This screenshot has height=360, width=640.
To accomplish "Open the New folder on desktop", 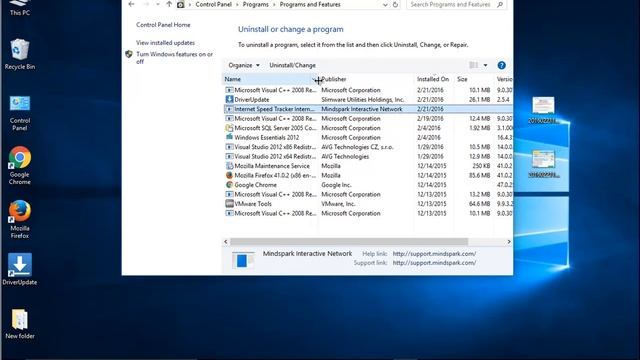I will (20, 324).
